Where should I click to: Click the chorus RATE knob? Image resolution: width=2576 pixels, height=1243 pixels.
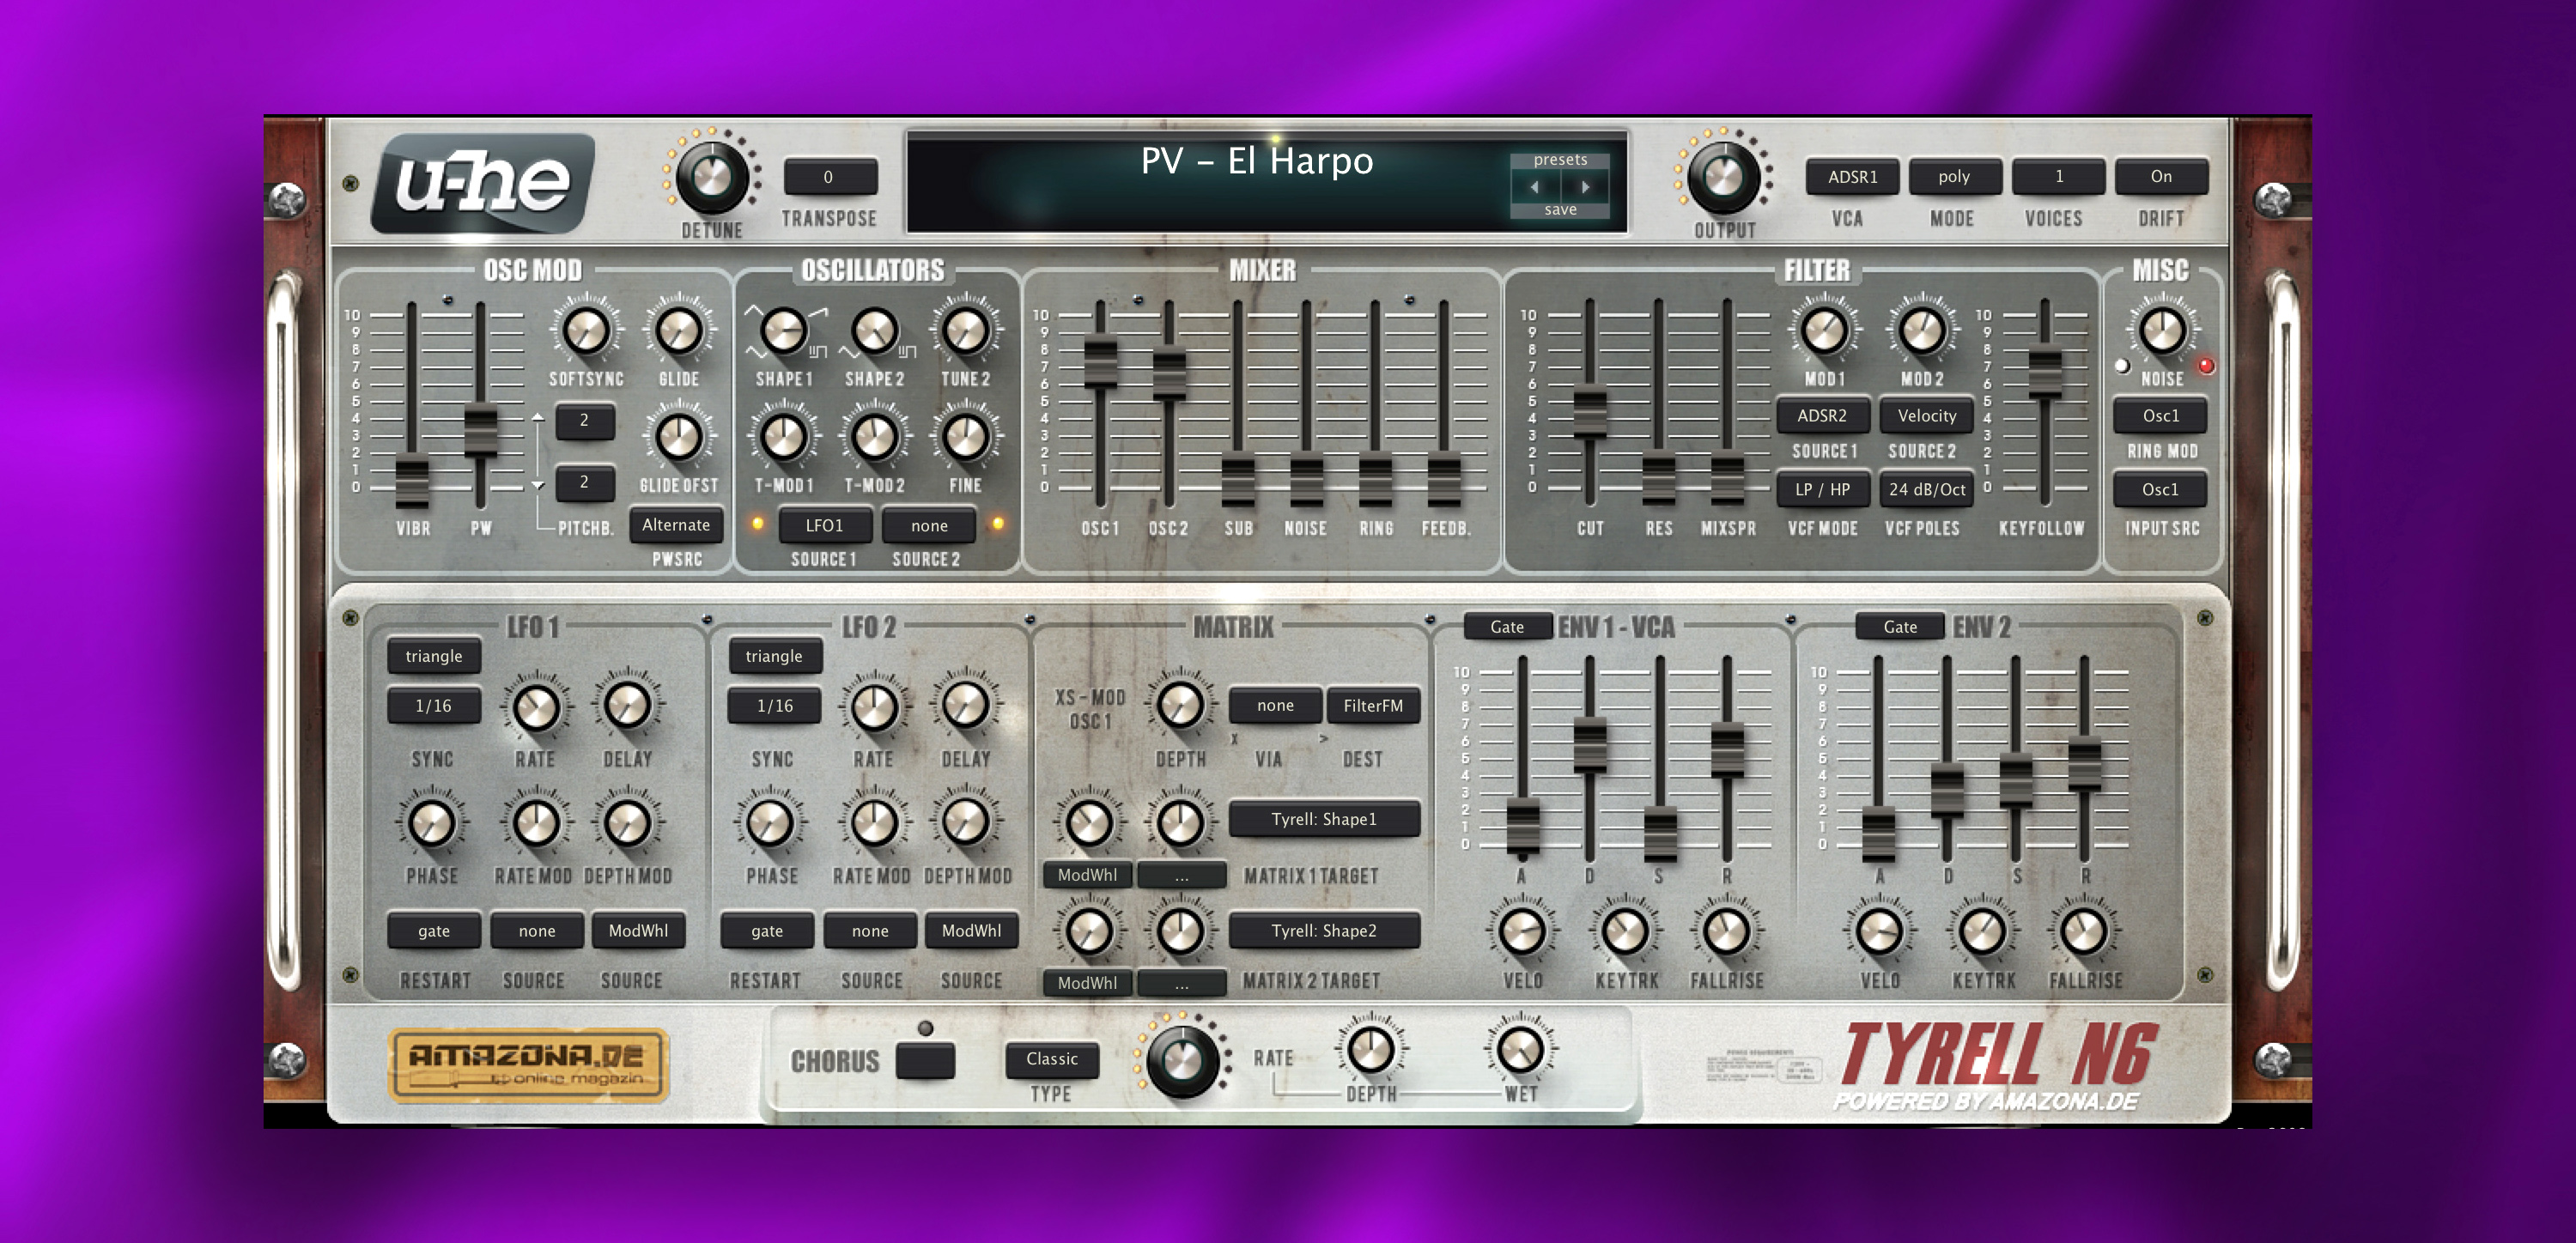pos(1182,1060)
